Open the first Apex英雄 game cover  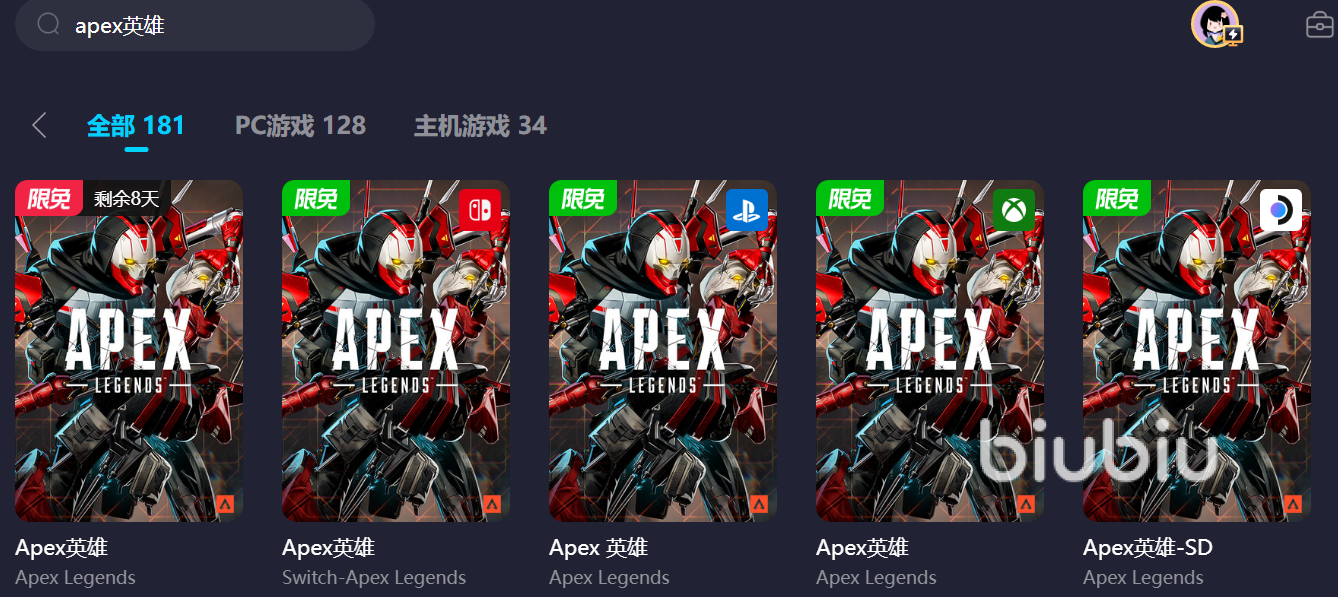129,351
